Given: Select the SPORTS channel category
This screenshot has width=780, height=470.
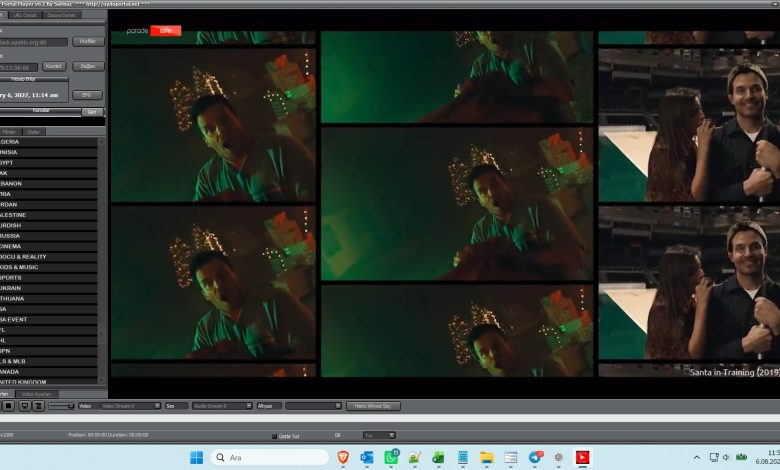Looking at the screenshot, I should coord(48,278).
